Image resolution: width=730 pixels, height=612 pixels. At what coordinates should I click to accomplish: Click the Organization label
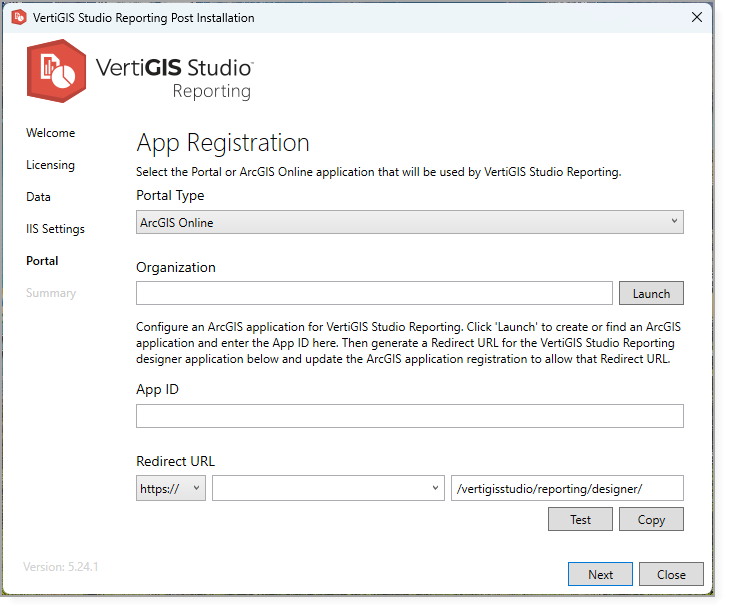tap(176, 268)
